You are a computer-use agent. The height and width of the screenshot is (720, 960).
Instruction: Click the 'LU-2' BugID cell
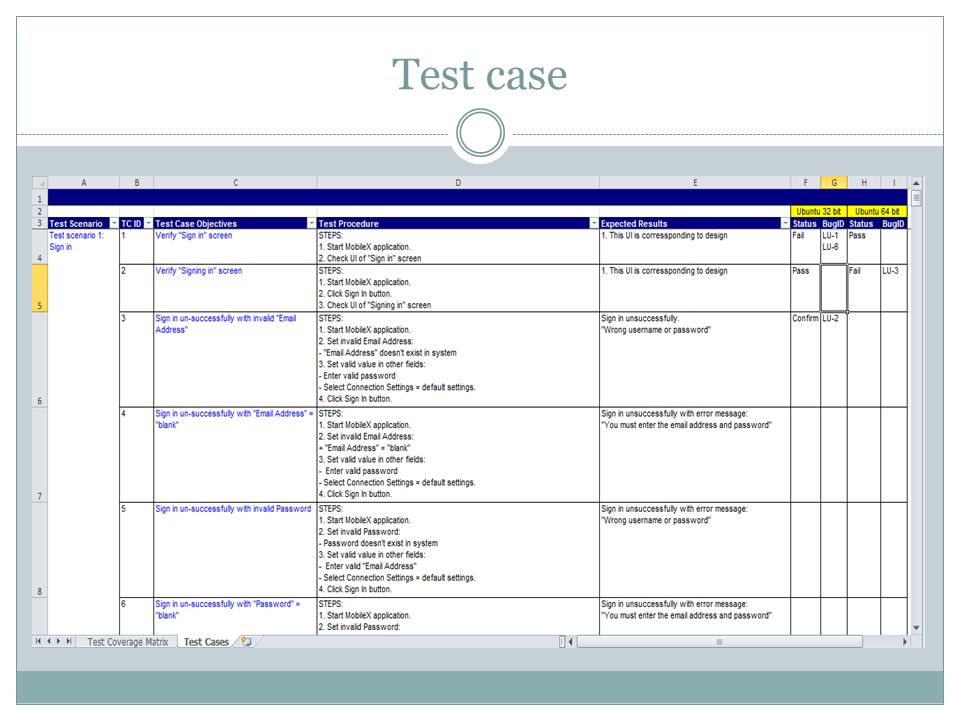point(834,359)
